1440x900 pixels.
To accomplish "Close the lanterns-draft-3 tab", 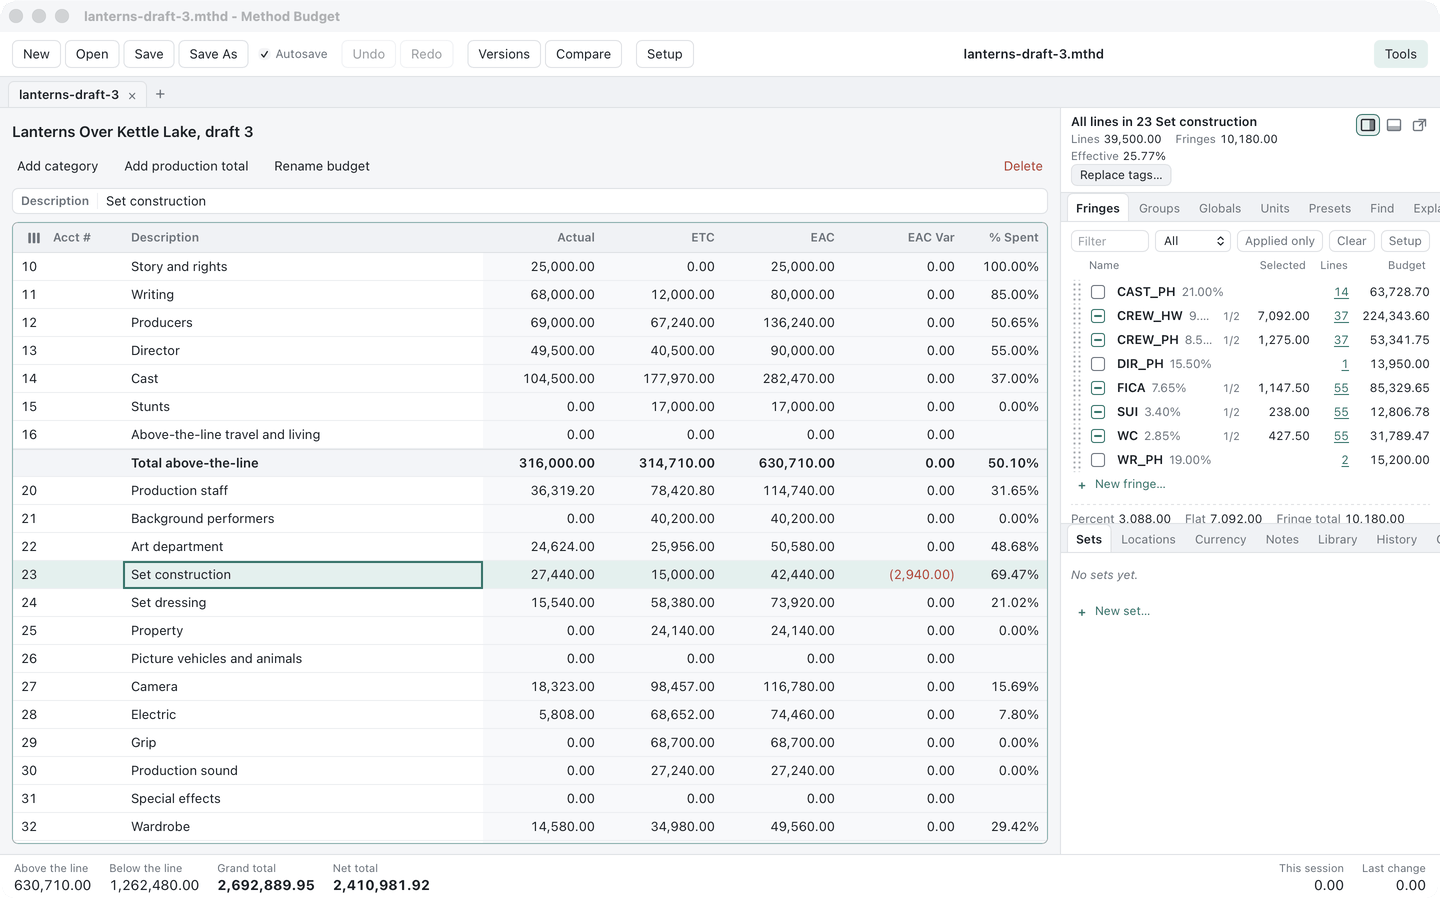I will 132,96.
